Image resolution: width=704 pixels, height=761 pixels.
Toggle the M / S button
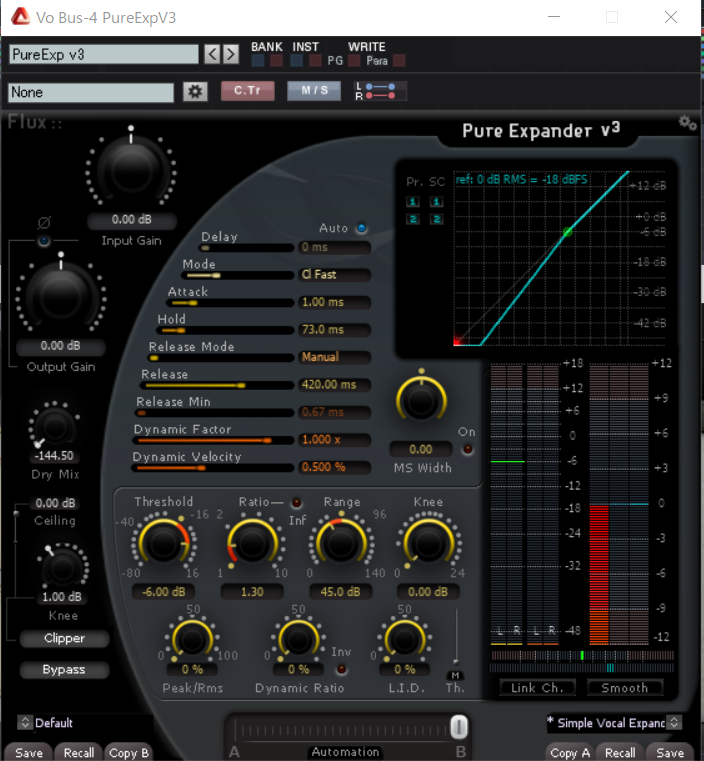[x=314, y=91]
